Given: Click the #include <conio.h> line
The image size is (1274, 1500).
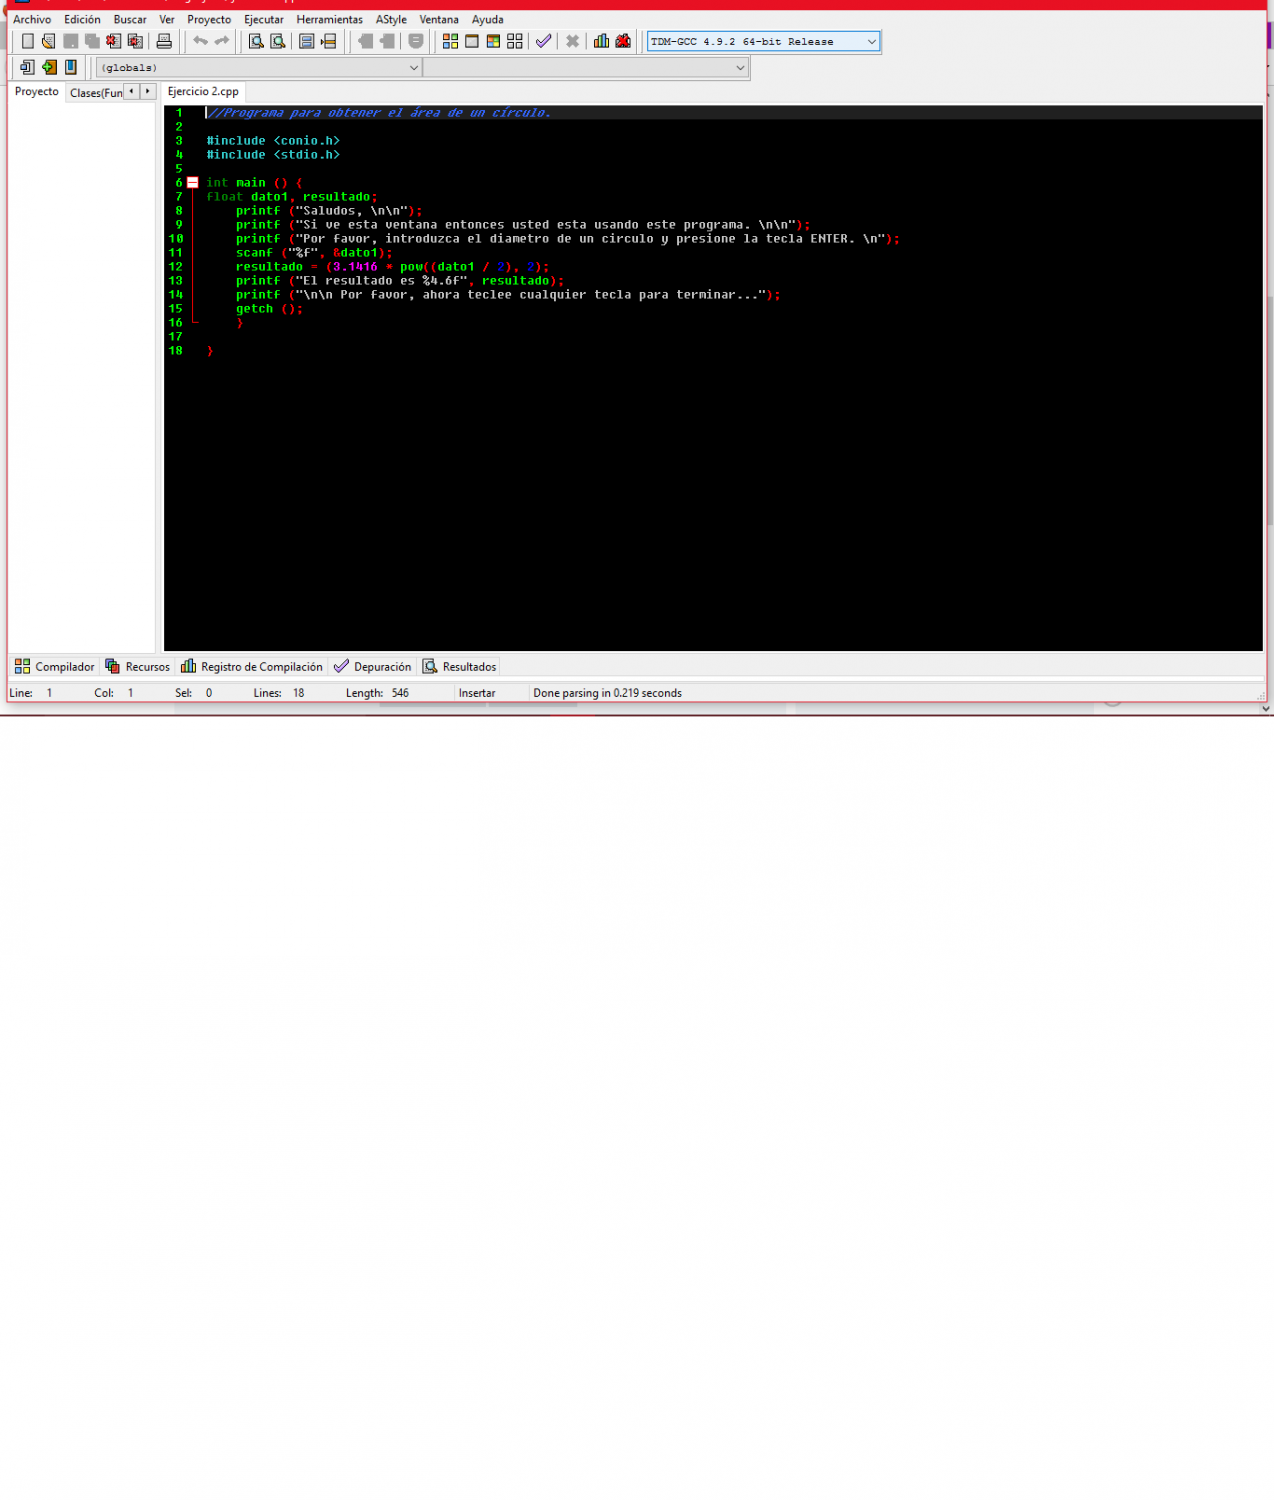Looking at the screenshot, I should (x=273, y=141).
